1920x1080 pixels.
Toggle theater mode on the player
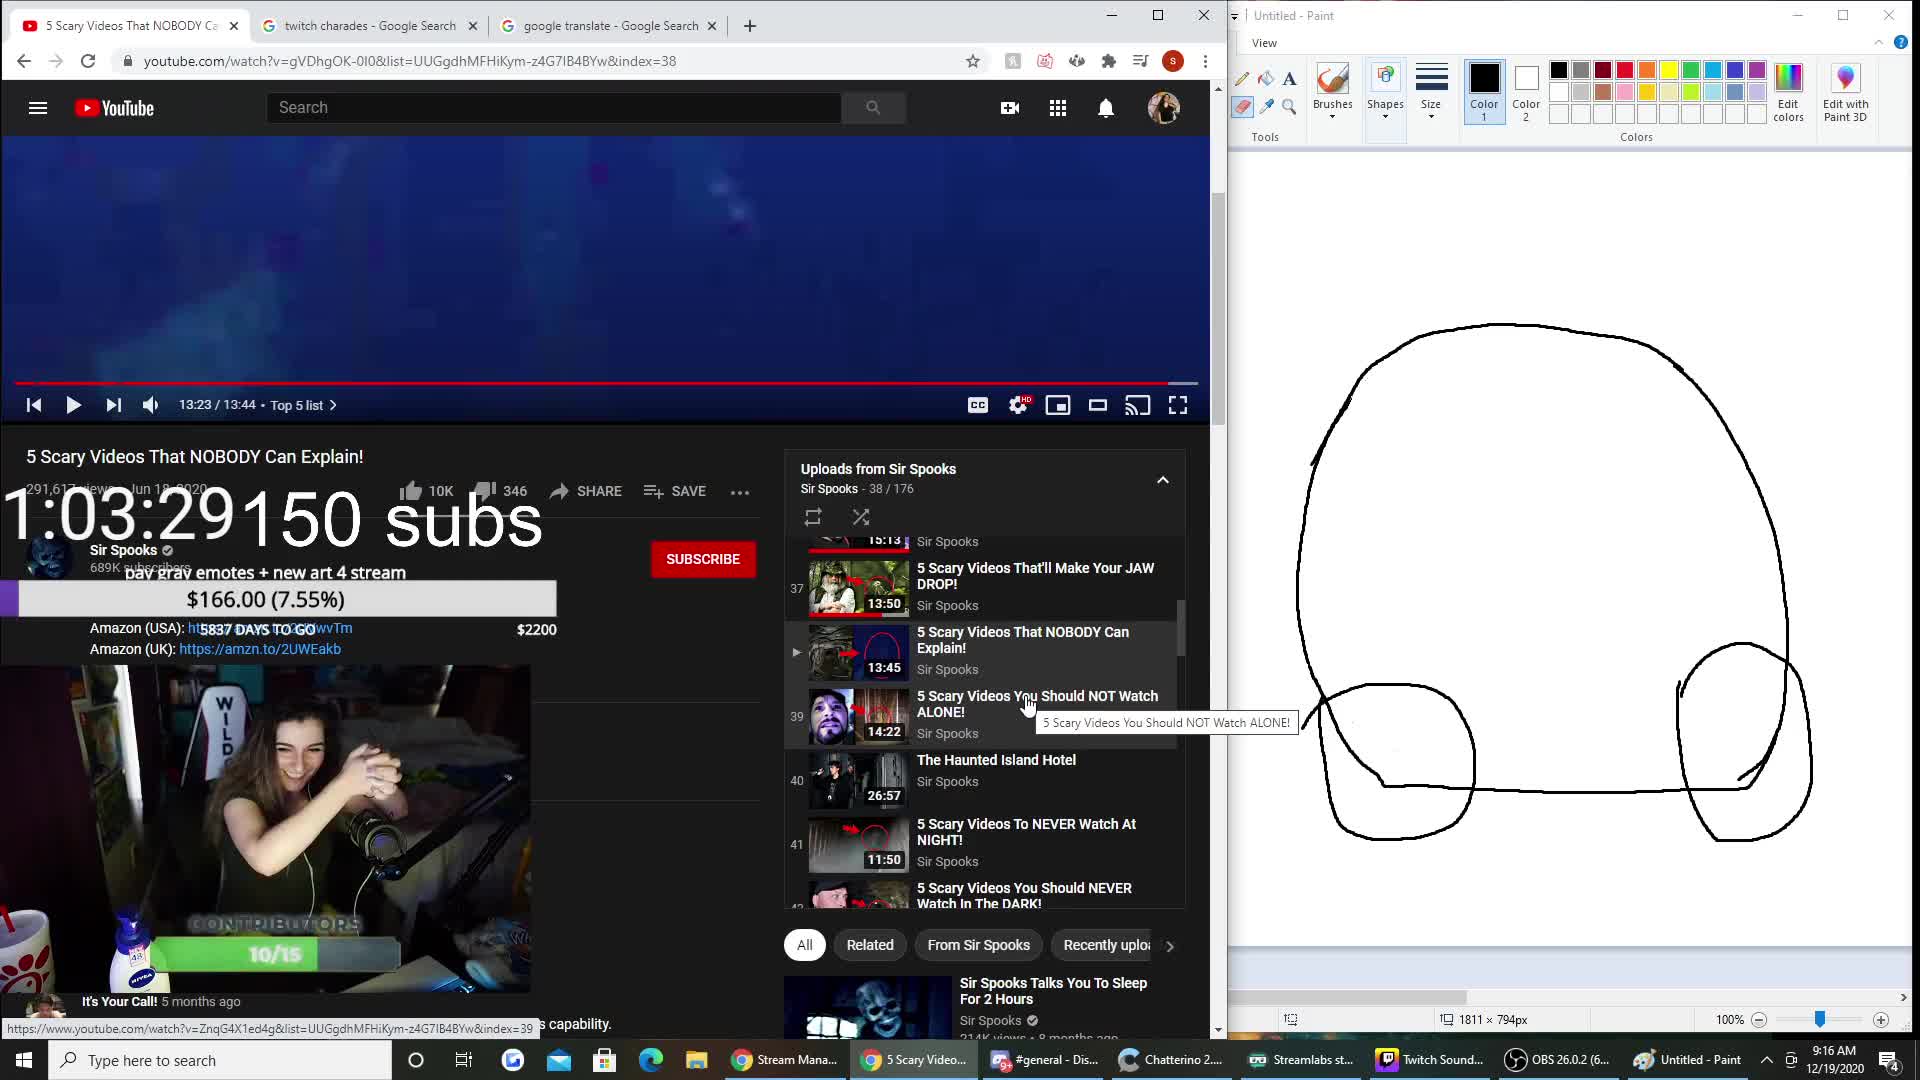pos(1098,405)
